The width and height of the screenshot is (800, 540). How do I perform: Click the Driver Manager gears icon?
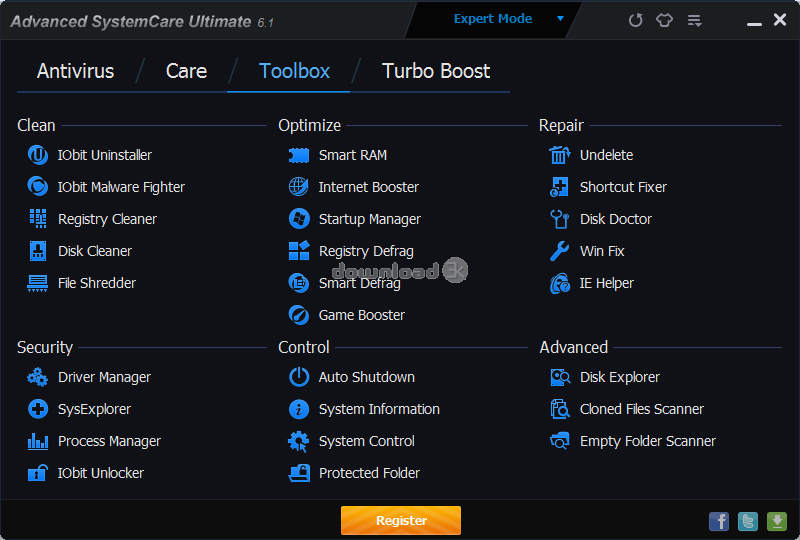[38, 377]
